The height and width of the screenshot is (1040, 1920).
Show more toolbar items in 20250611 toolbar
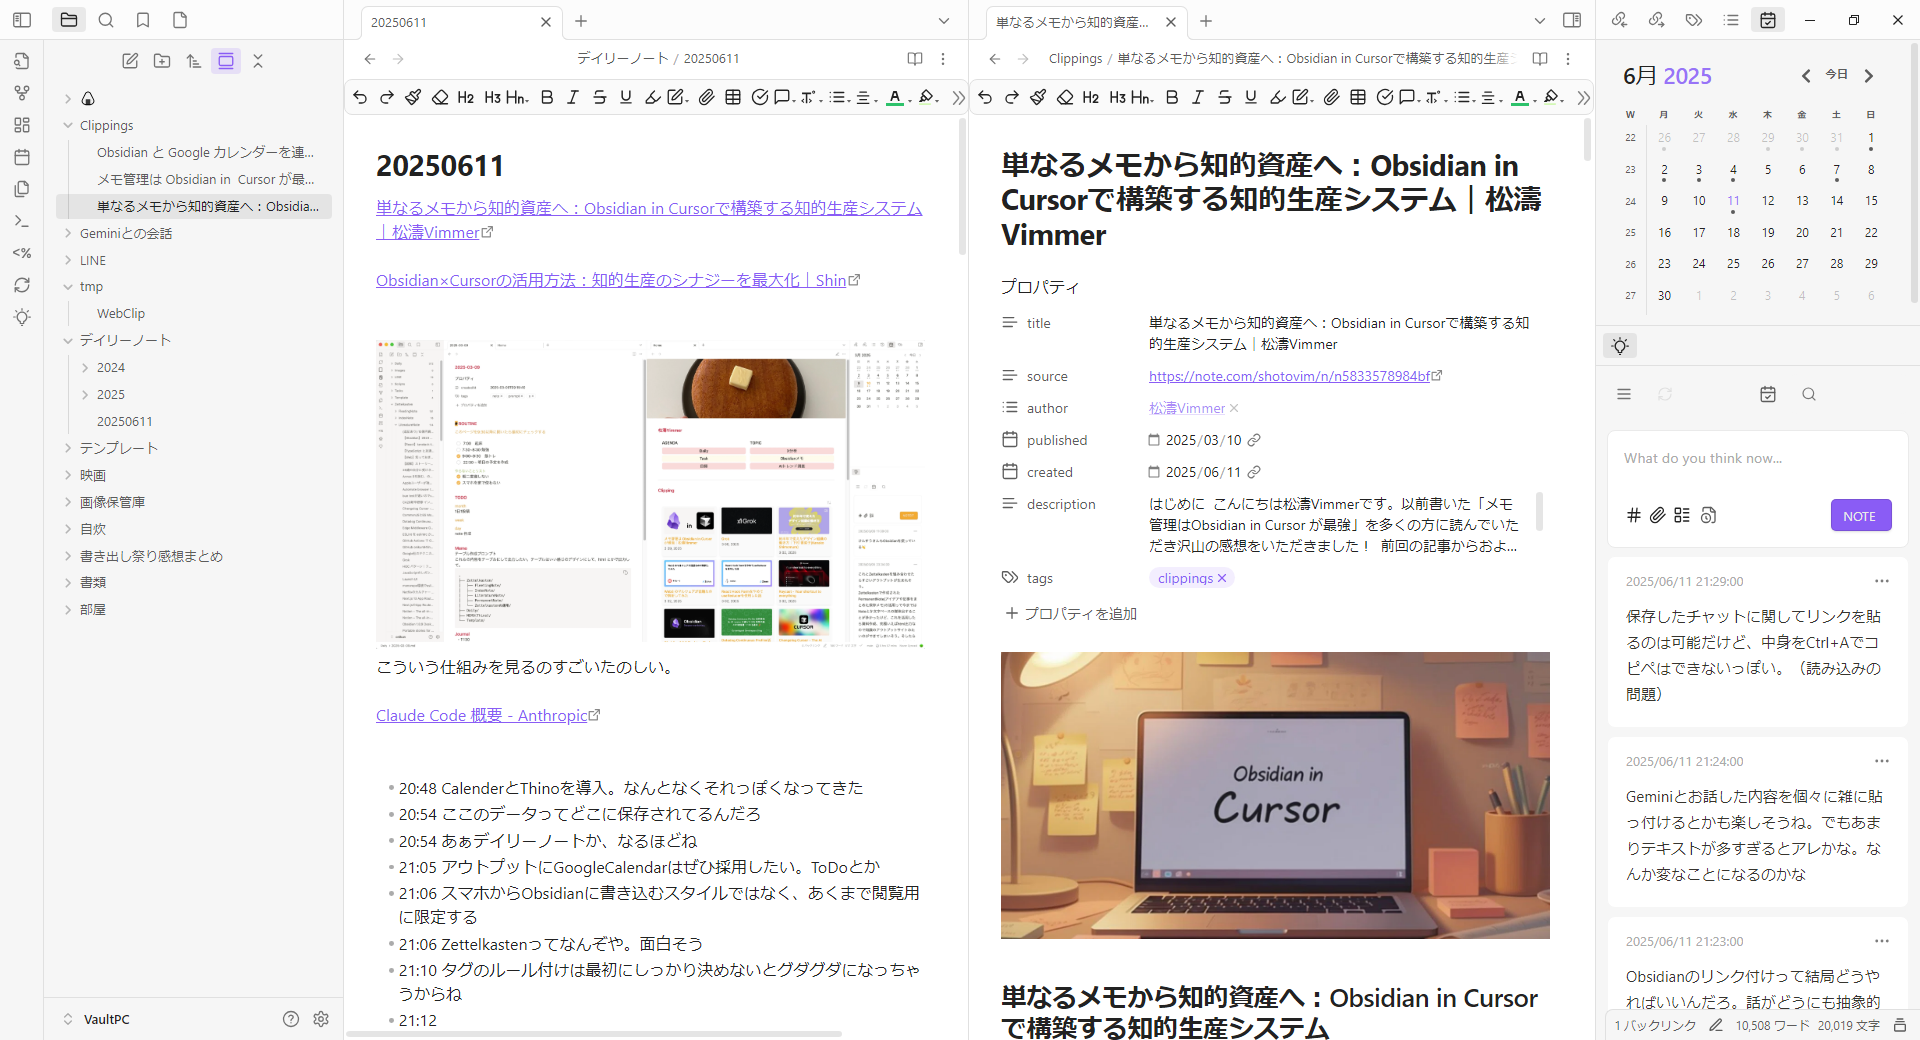(x=959, y=97)
